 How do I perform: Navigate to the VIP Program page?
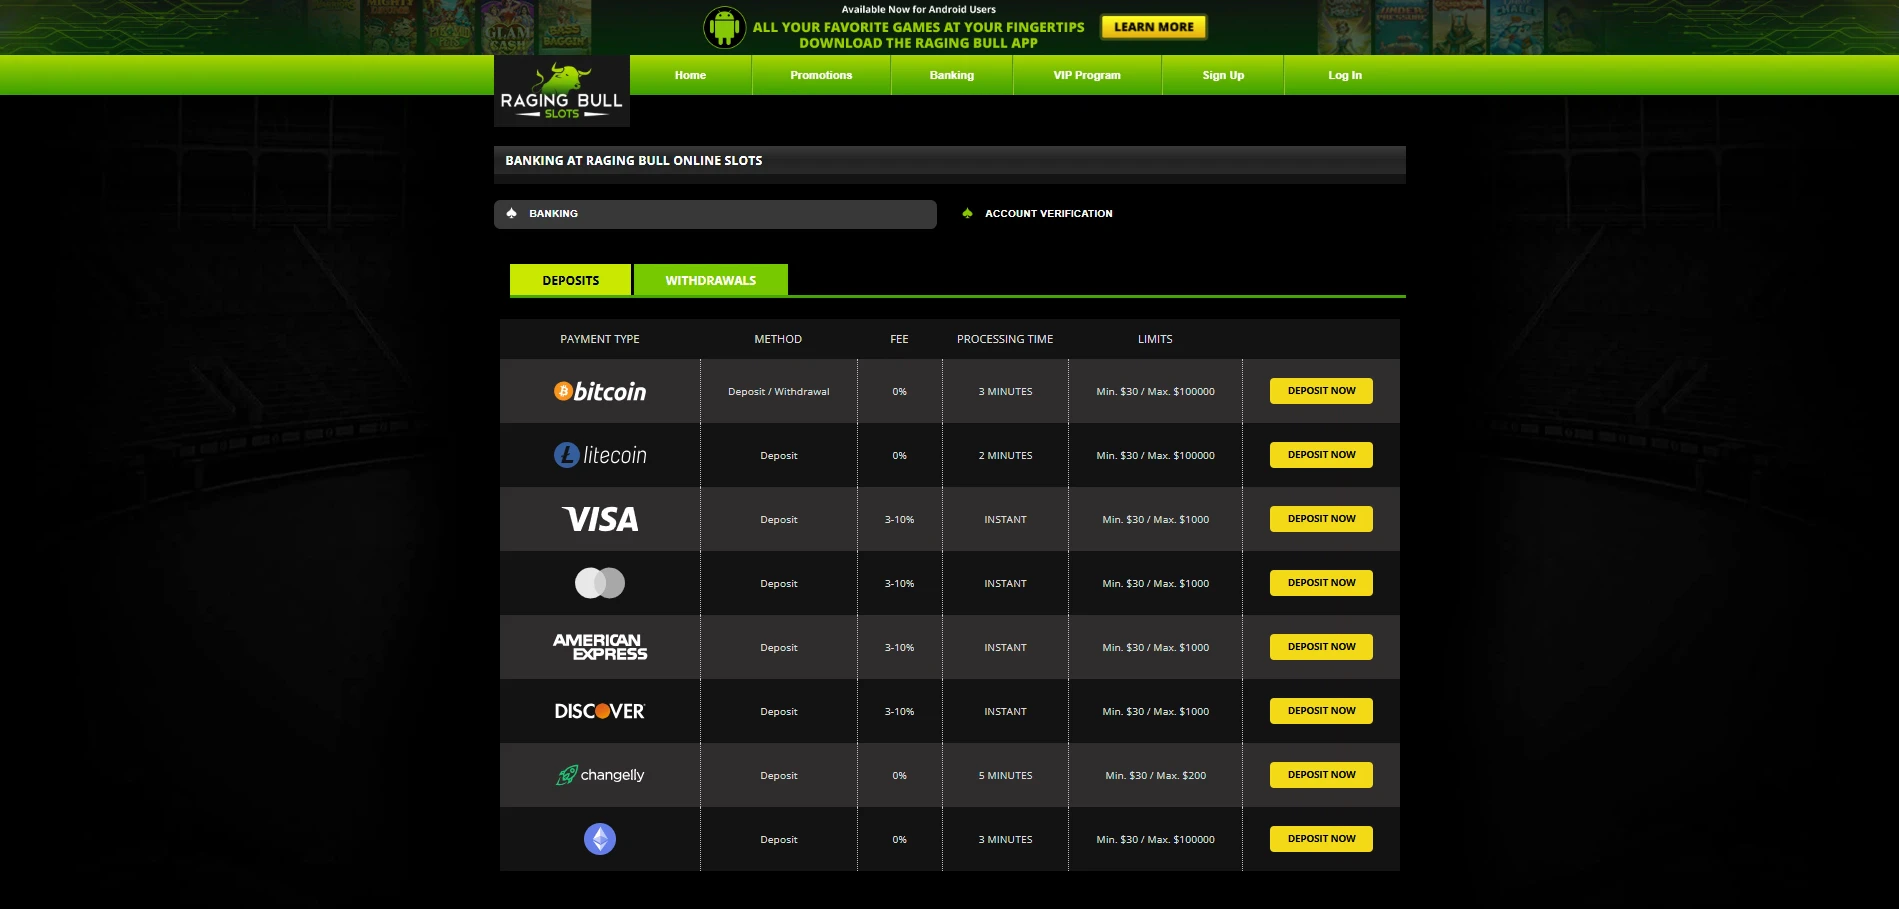1086,75
